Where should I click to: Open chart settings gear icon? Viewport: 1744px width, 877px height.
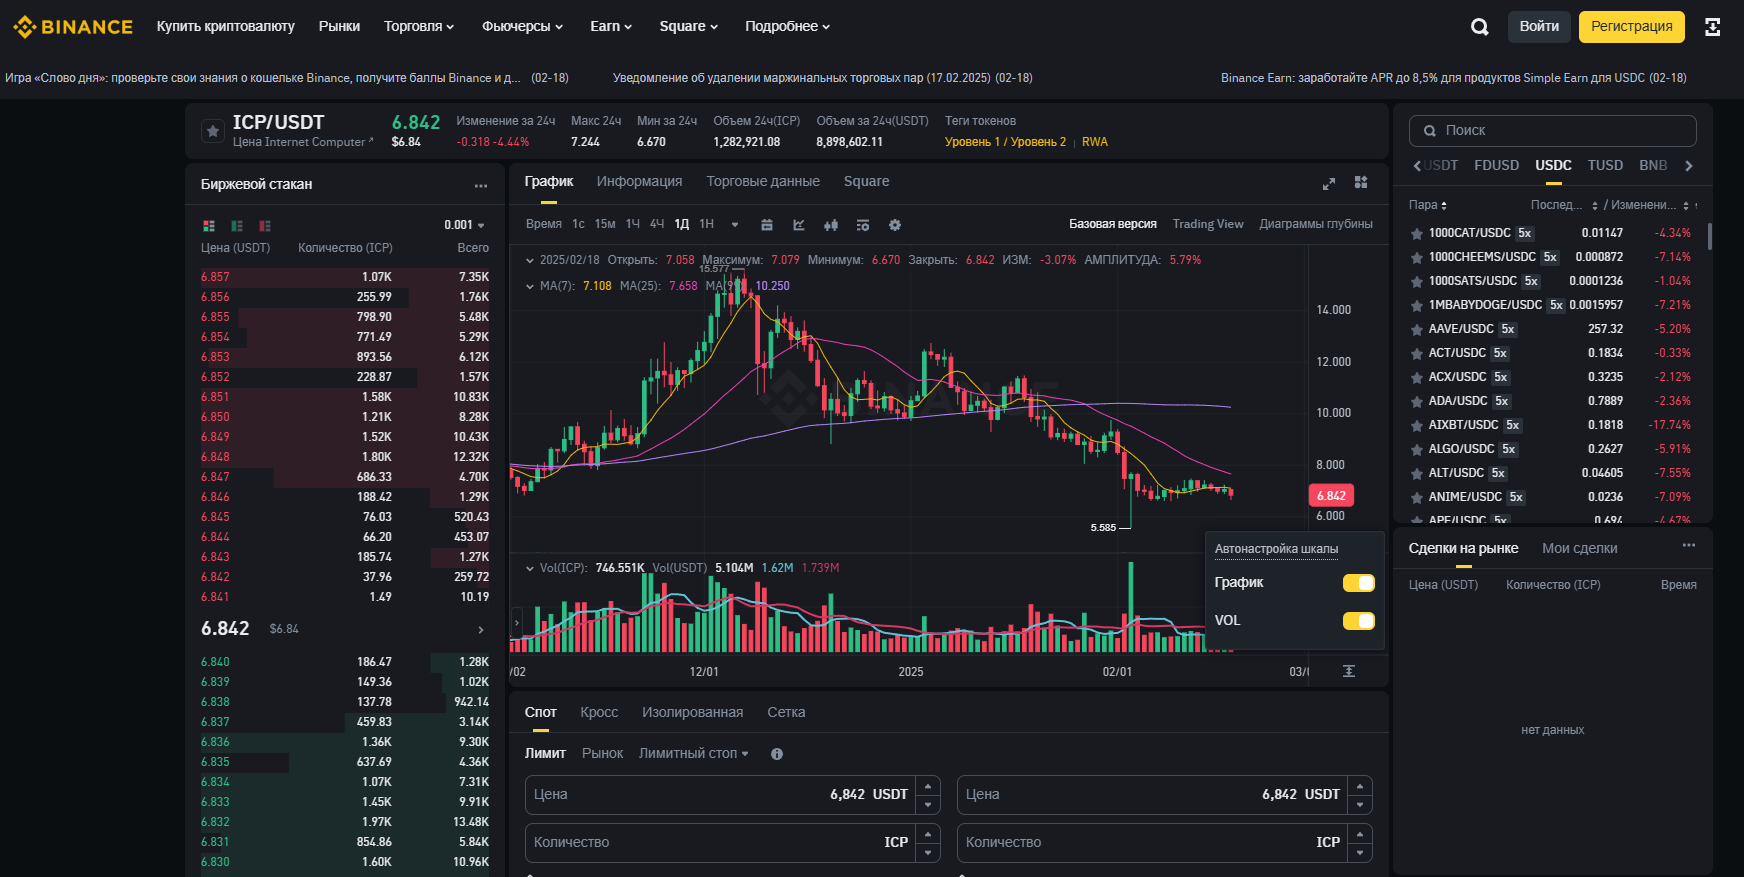(895, 225)
